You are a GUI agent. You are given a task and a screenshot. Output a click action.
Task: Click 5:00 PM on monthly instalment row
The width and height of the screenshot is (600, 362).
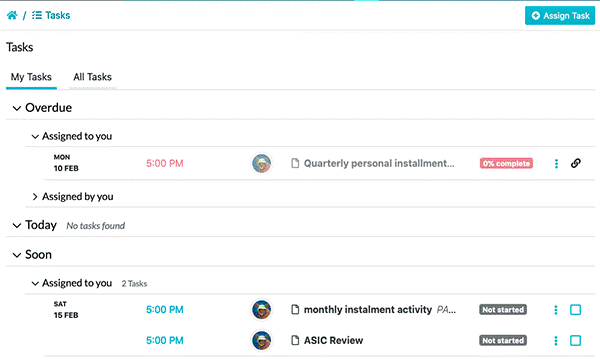tap(165, 310)
